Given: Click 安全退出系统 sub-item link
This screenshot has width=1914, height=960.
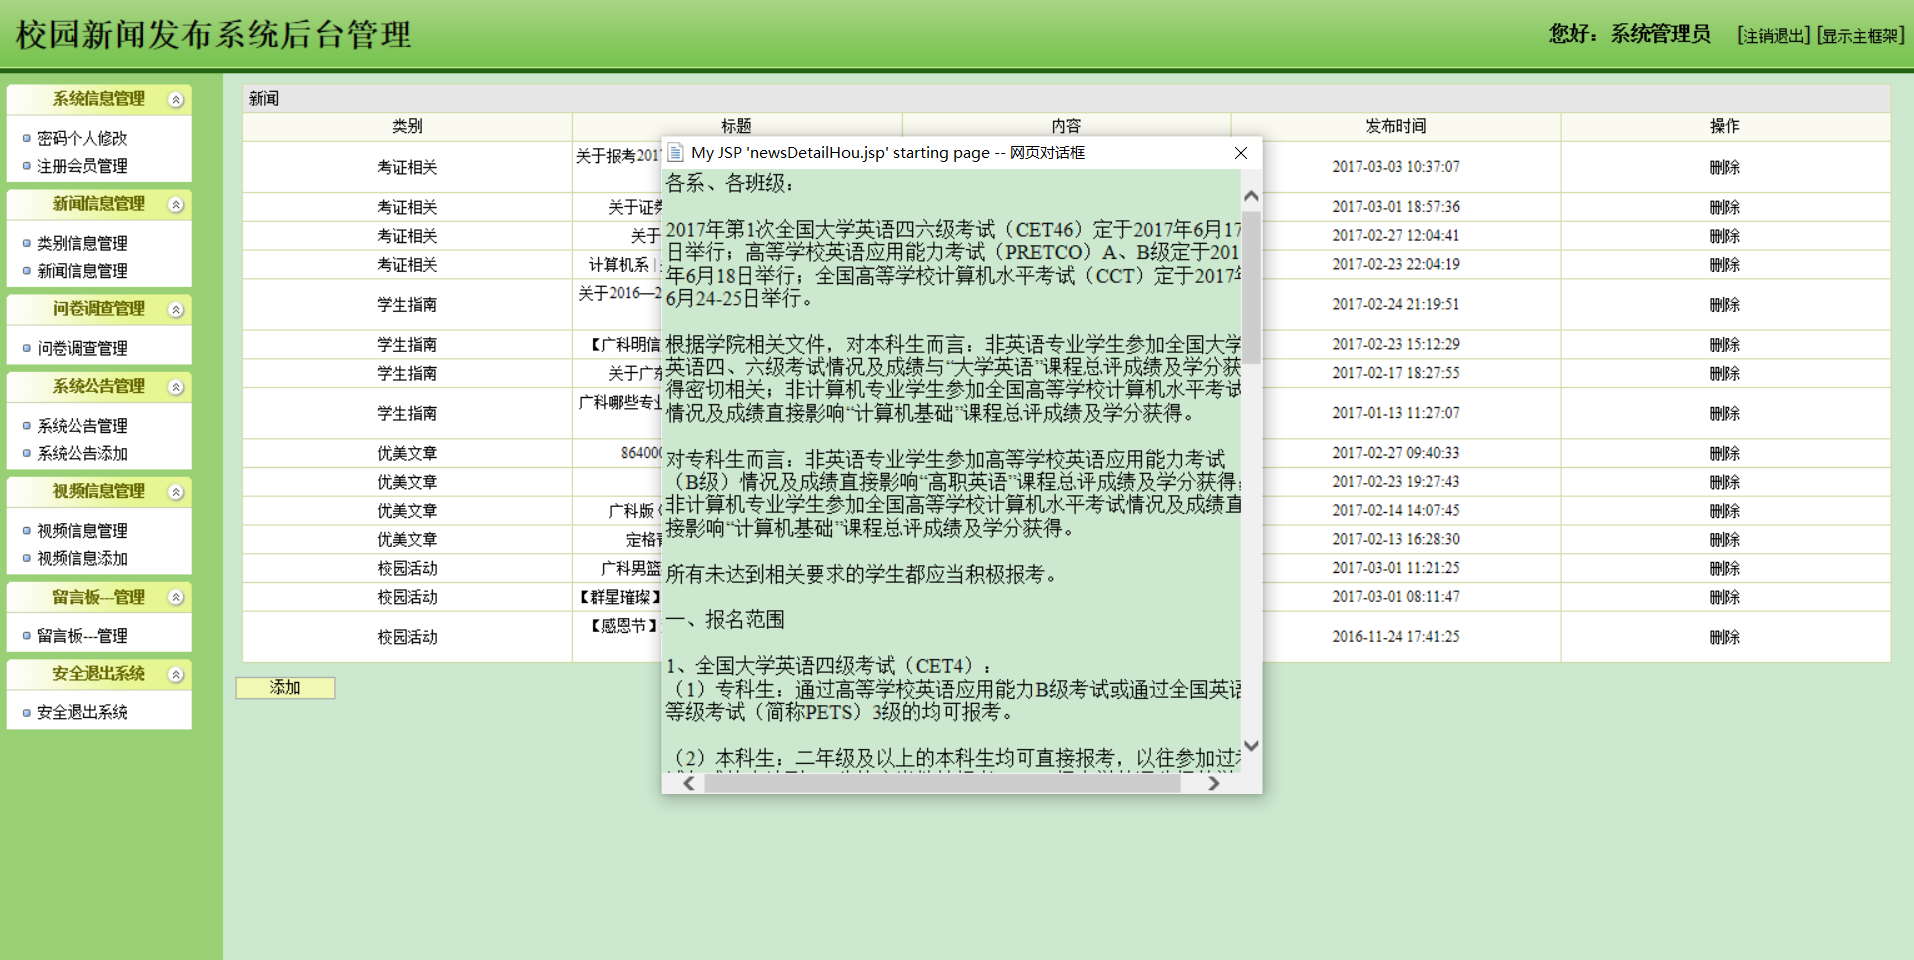Looking at the screenshot, I should (x=82, y=712).
